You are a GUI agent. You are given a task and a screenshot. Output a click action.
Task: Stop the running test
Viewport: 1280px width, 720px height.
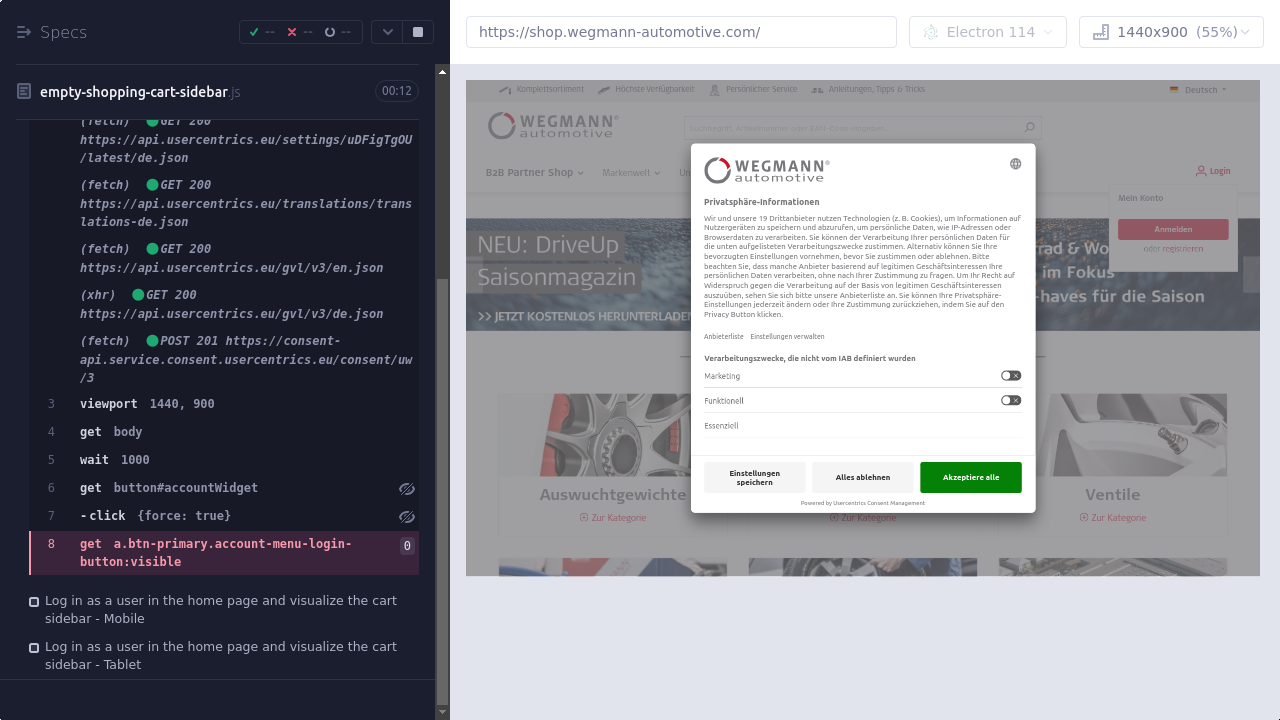point(418,32)
